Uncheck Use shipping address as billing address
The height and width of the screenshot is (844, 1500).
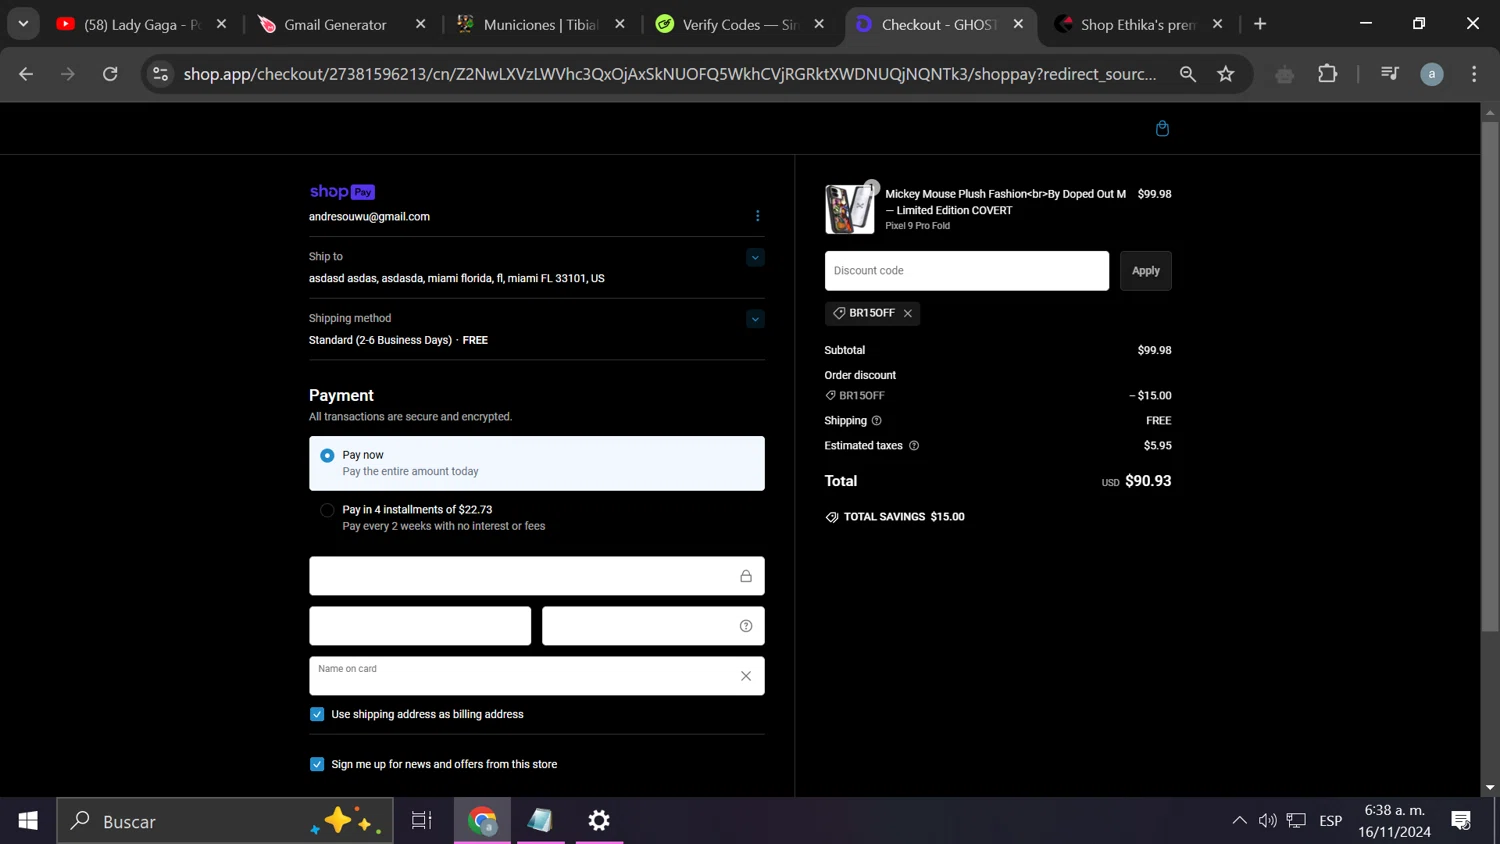(x=317, y=714)
